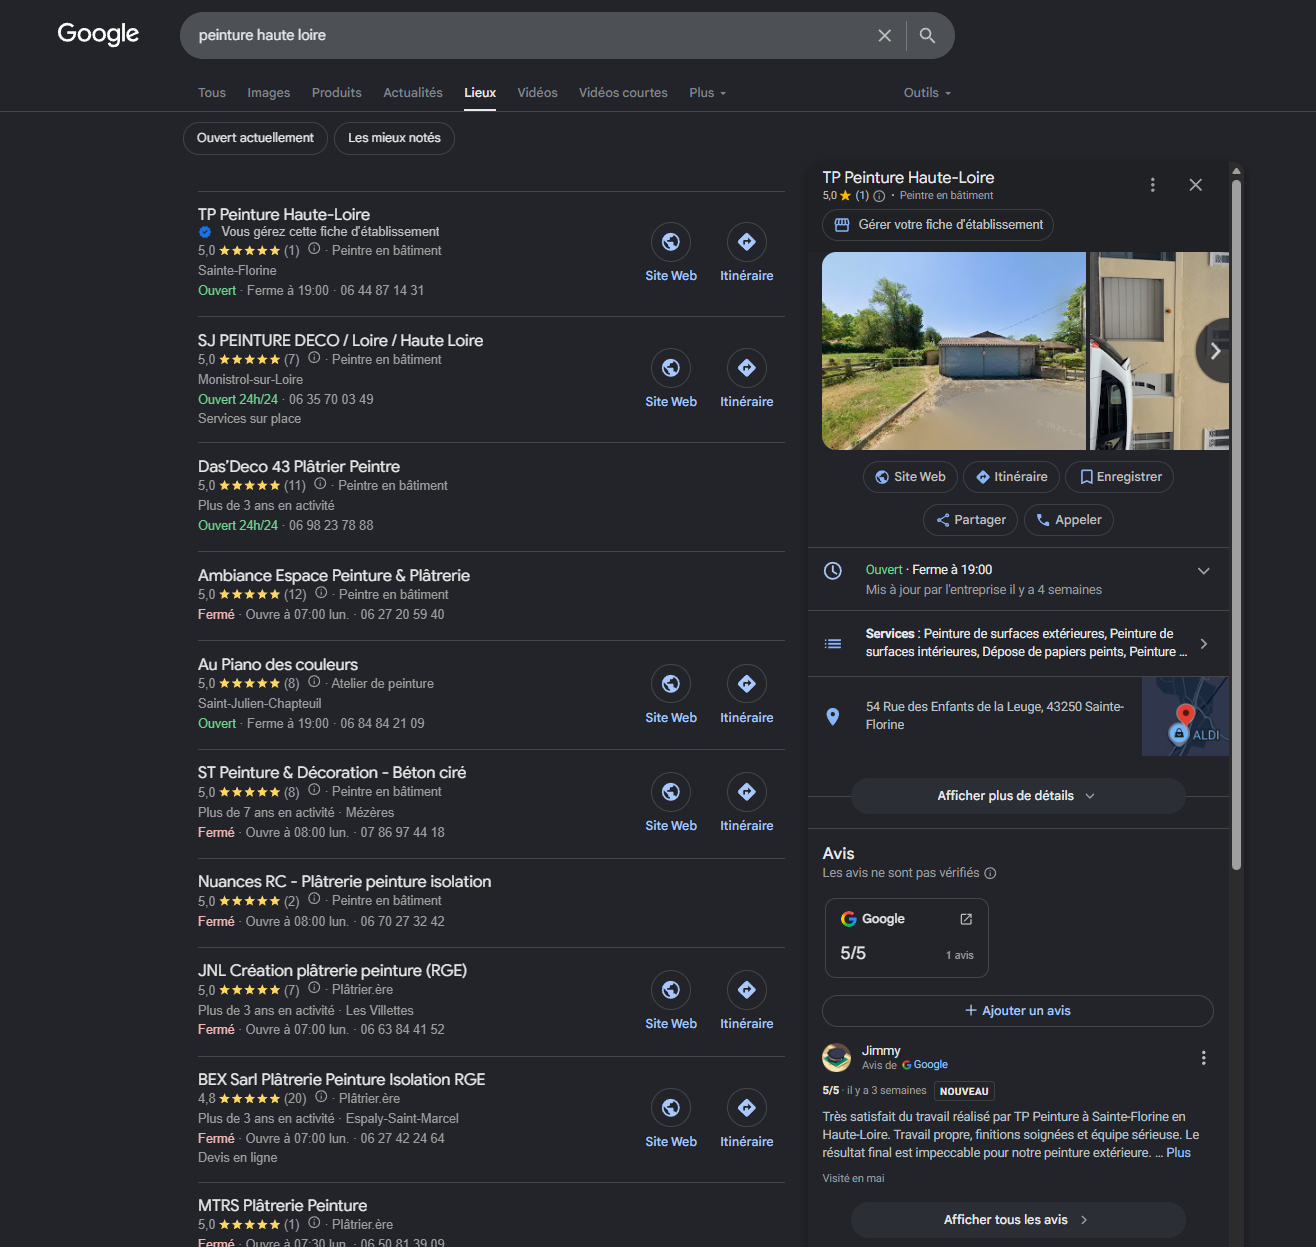The image size is (1316, 1247).
Task: Open the map thumbnail near ALDI
Action: coord(1185,716)
